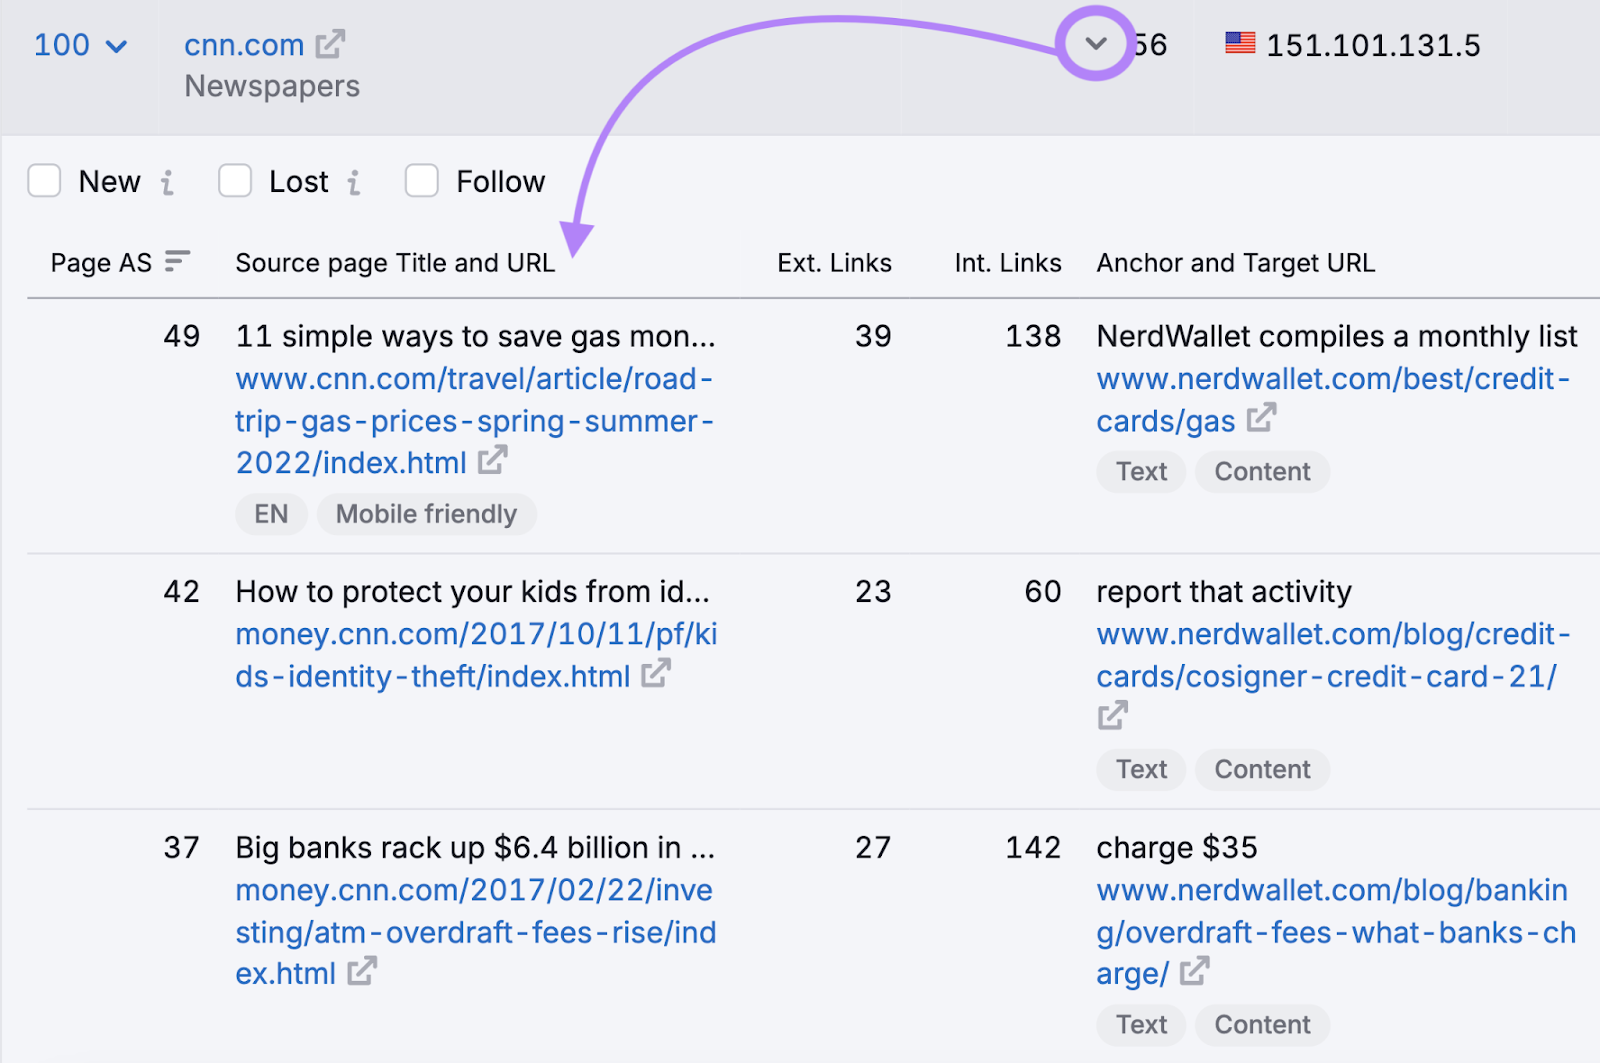Screen dimensions: 1600x1063
Task: Open cnn.com in a new tab via its external link icon
Action: pyautogui.click(x=330, y=43)
